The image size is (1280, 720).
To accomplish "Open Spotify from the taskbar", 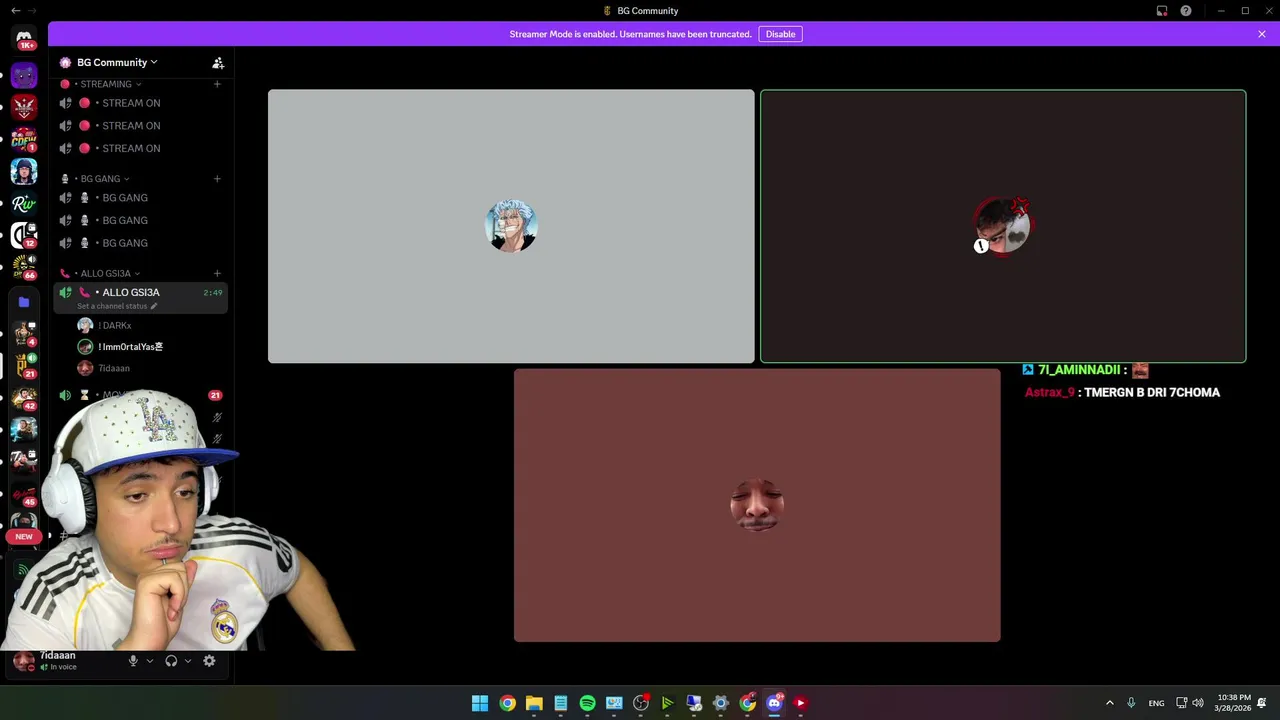I will click(587, 703).
